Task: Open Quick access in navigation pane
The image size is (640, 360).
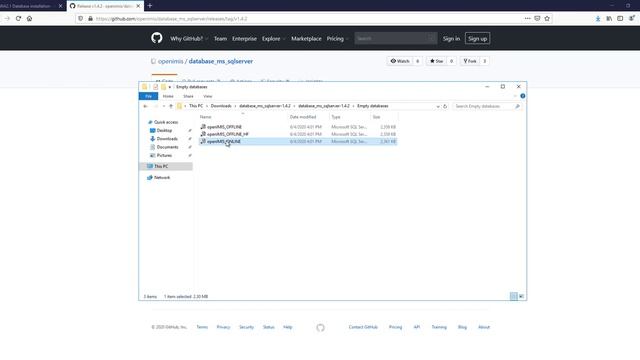Action: point(166,122)
